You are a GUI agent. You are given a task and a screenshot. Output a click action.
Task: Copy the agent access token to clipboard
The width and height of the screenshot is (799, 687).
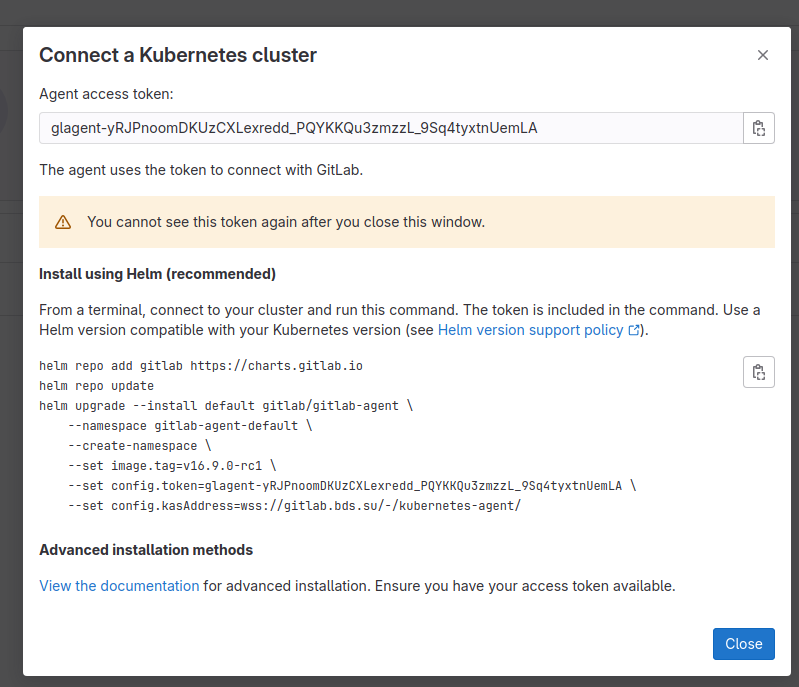click(759, 128)
